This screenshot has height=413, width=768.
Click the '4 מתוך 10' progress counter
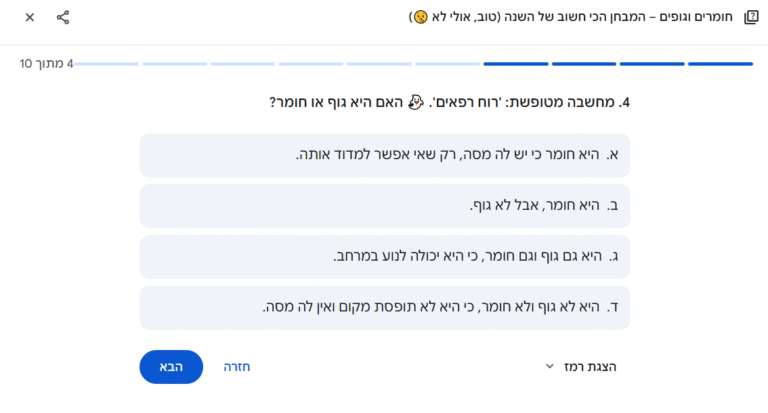coord(46,64)
